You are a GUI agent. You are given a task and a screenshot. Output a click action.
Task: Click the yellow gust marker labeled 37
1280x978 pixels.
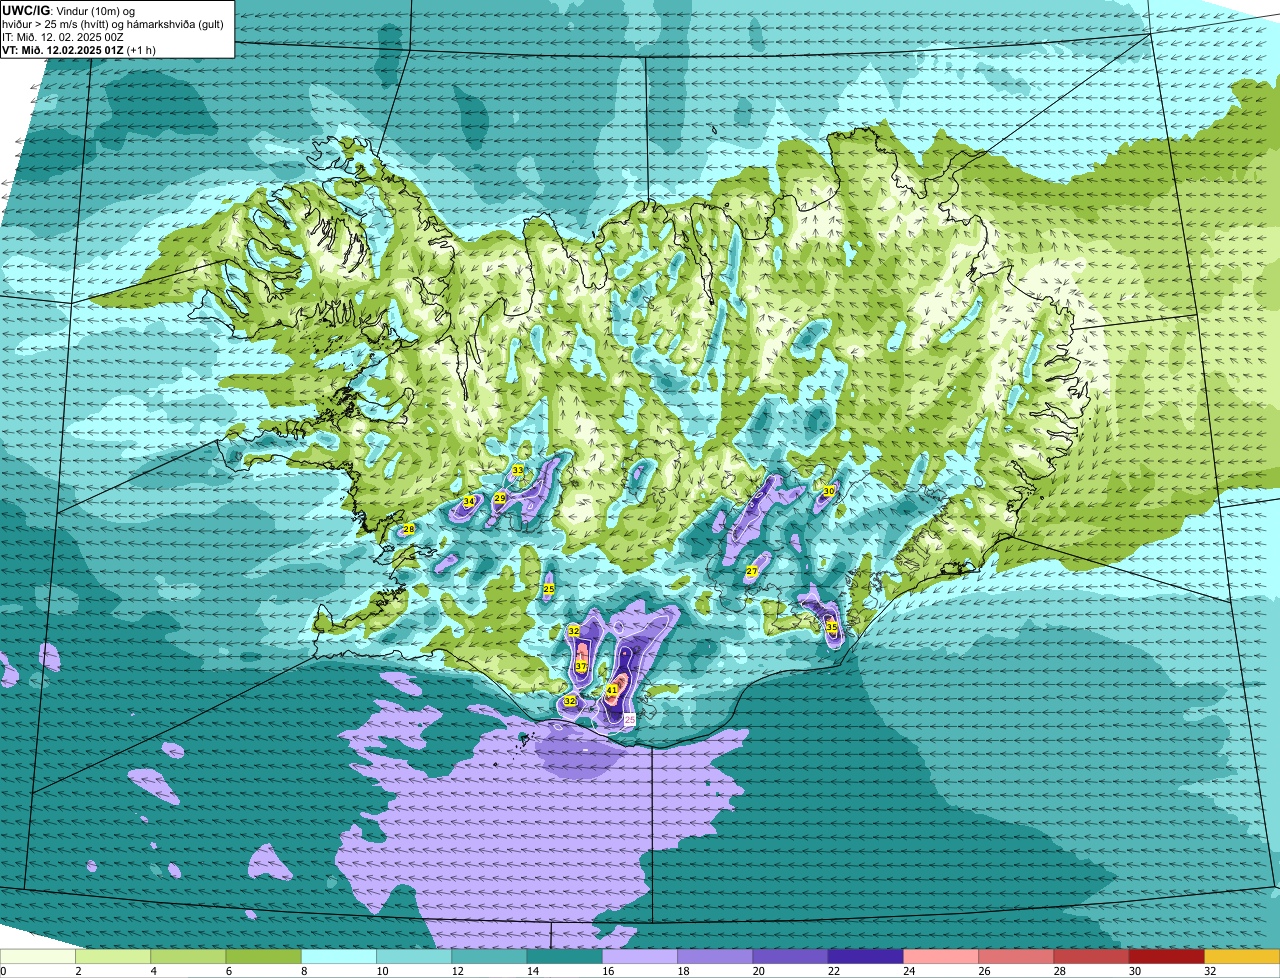click(x=581, y=667)
